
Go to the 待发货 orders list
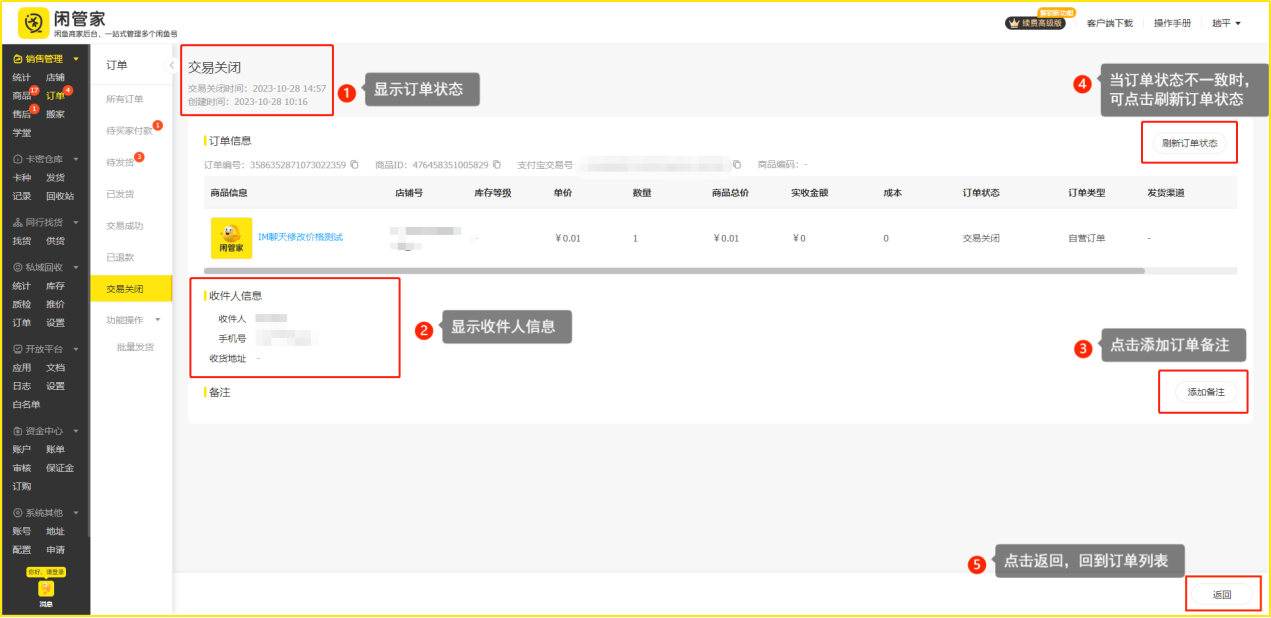[120, 162]
